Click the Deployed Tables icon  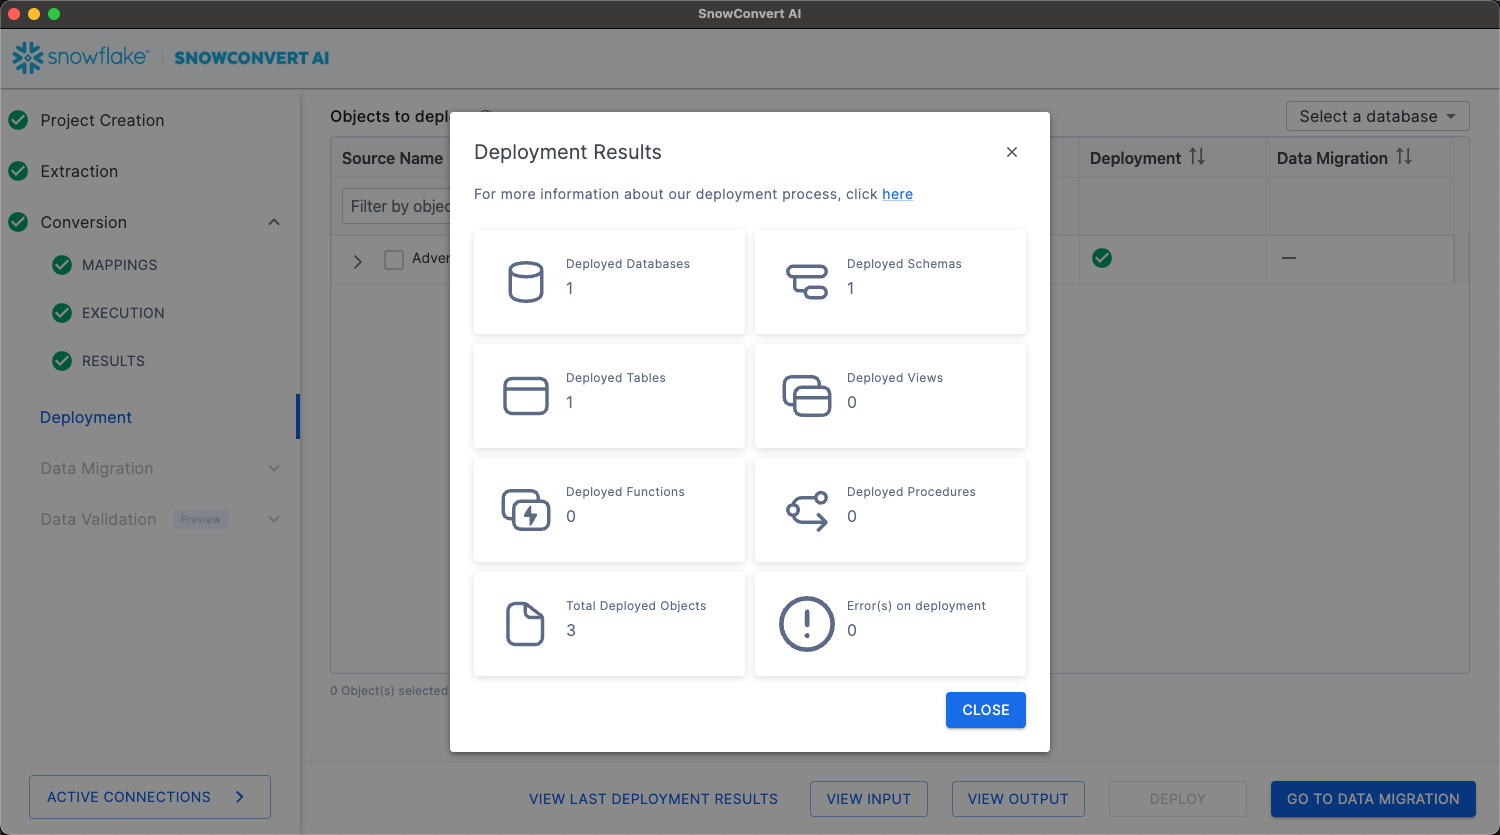(525, 396)
